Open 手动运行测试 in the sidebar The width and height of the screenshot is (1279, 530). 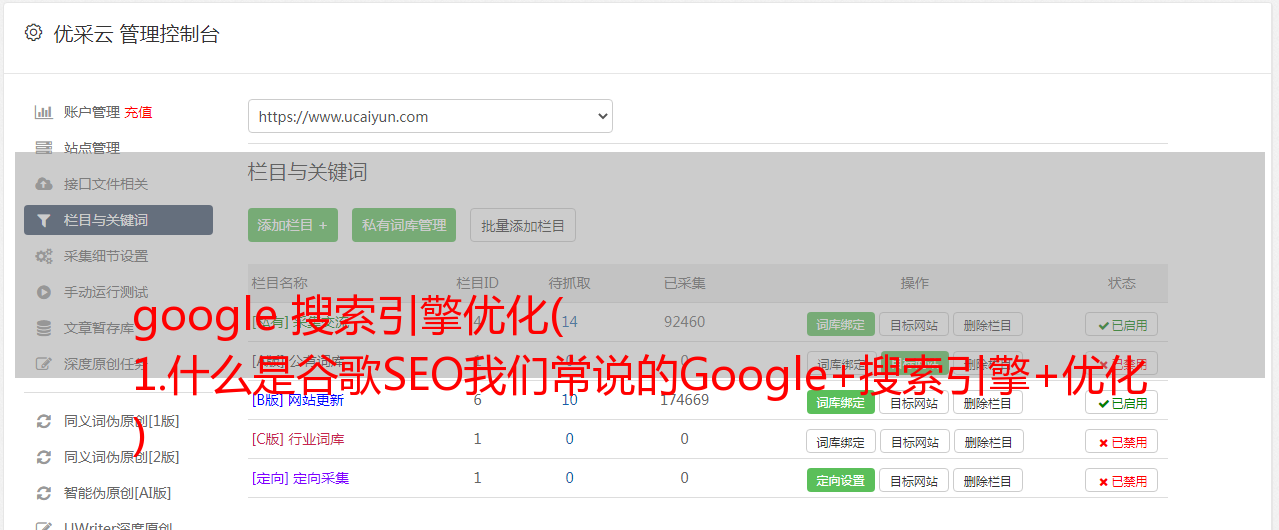[106, 292]
